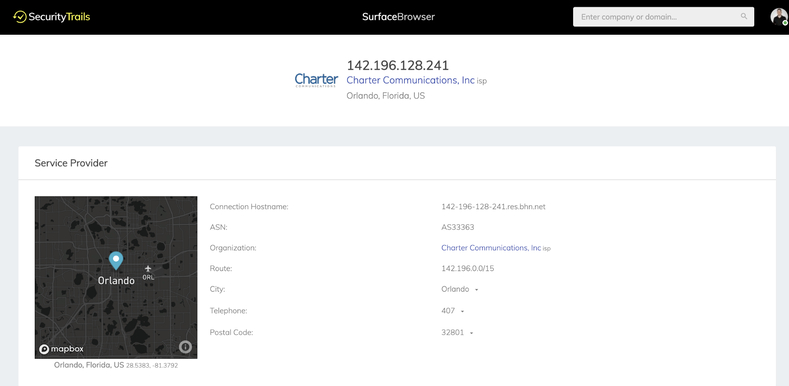Click the Connection Hostname label
Image resolution: width=789 pixels, height=386 pixels.
pyautogui.click(x=249, y=206)
